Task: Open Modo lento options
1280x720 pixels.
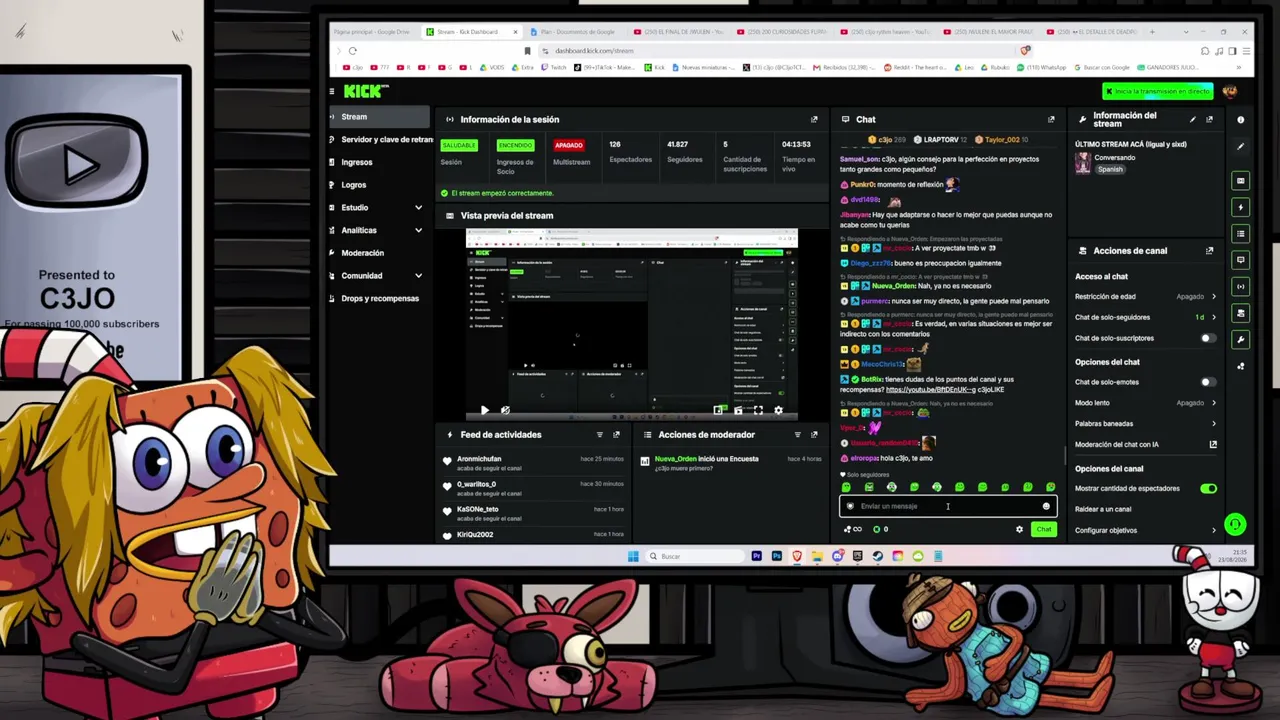Action: (x=1146, y=403)
